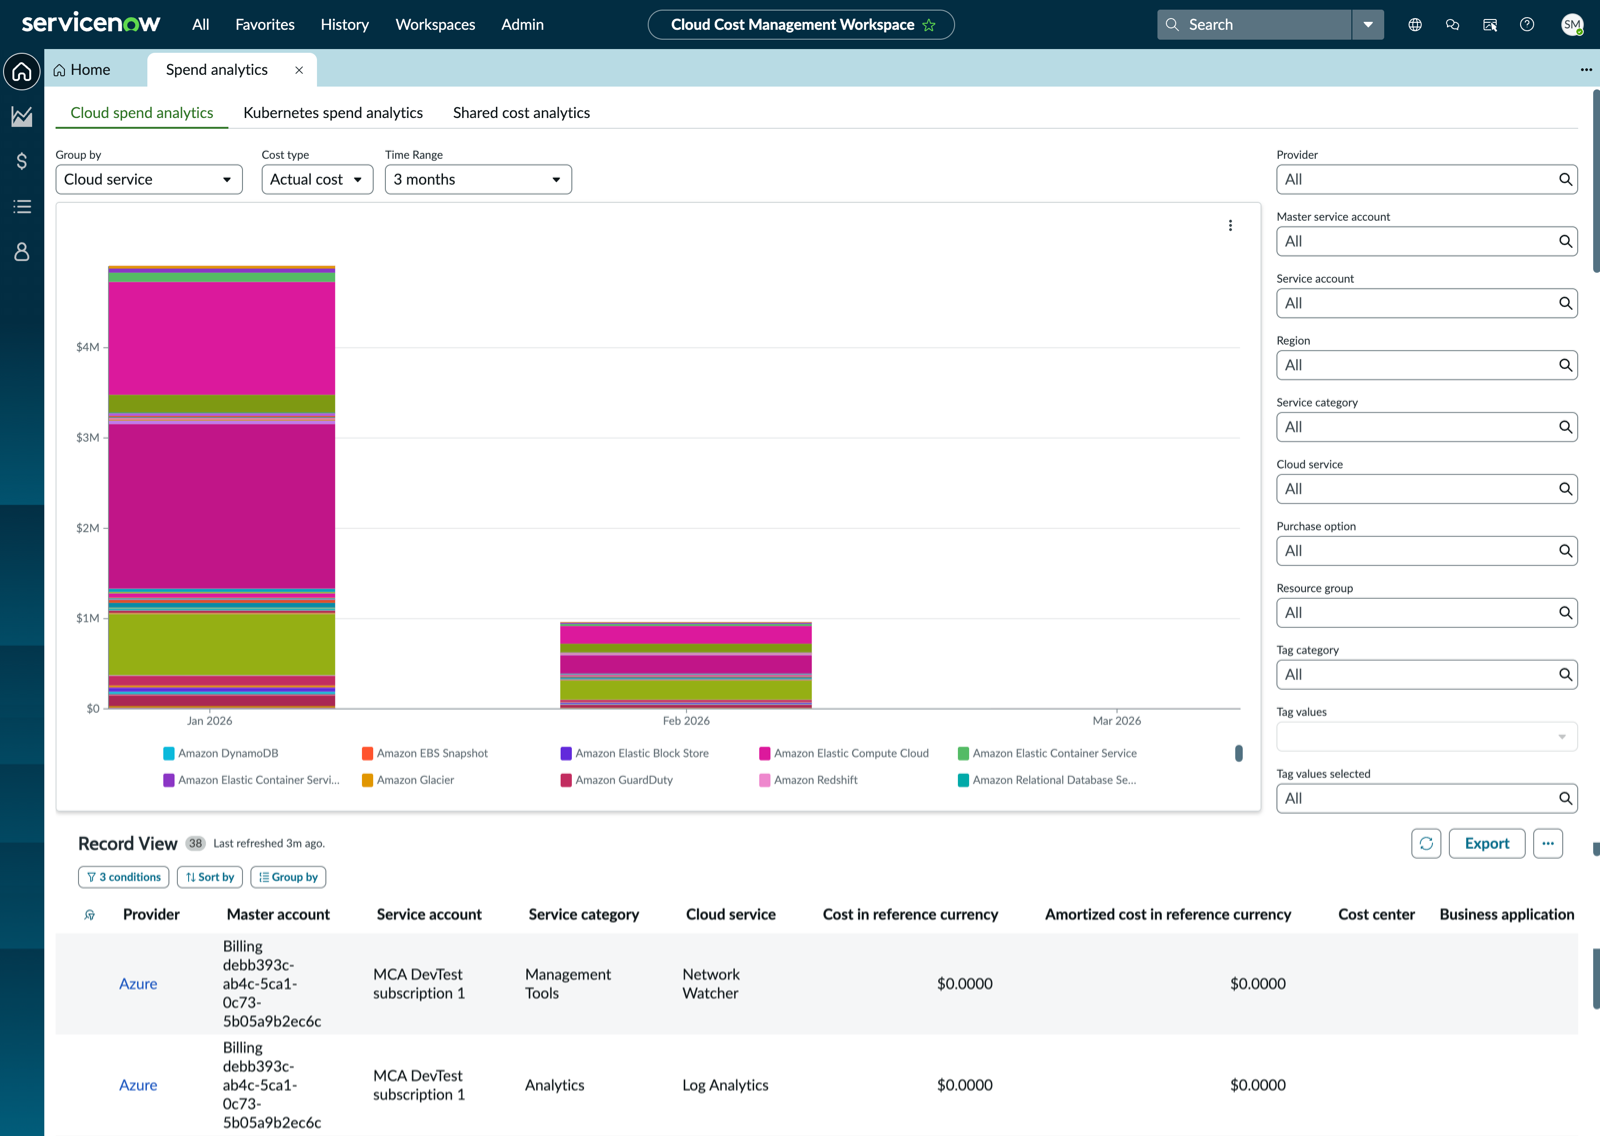Open the header sidebar discussions icon
The image size is (1600, 1136).
[x=1490, y=25]
